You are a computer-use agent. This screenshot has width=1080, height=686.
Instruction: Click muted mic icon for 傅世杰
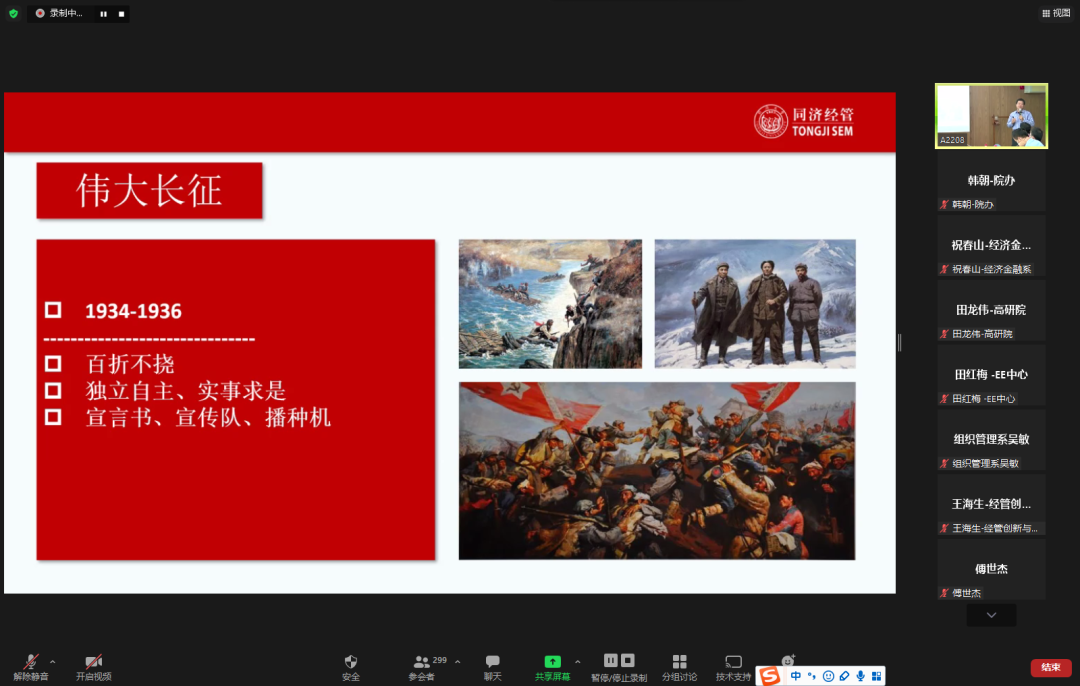944,593
